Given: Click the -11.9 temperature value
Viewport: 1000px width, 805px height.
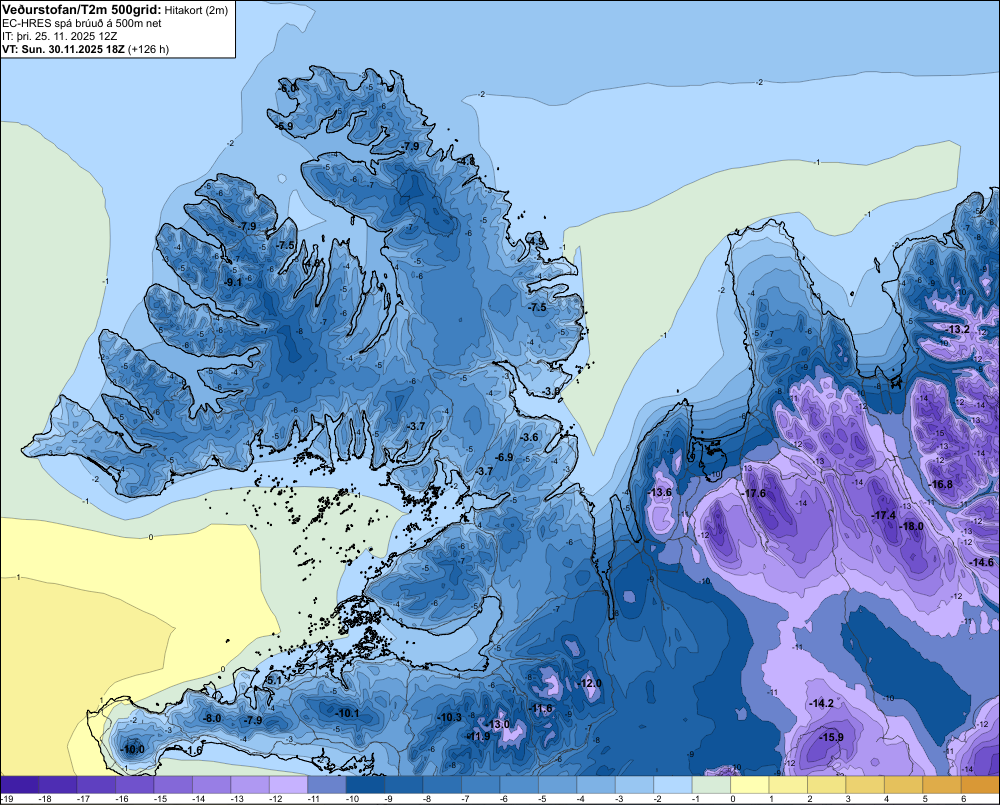Looking at the screenshot, I should tap(478, 736).
